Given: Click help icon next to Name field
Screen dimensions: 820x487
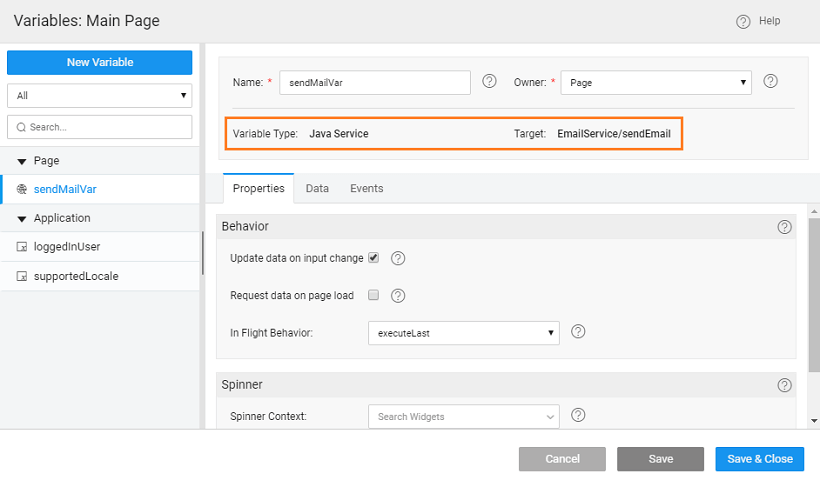Looking at the screenshot, I should point(489,81).
